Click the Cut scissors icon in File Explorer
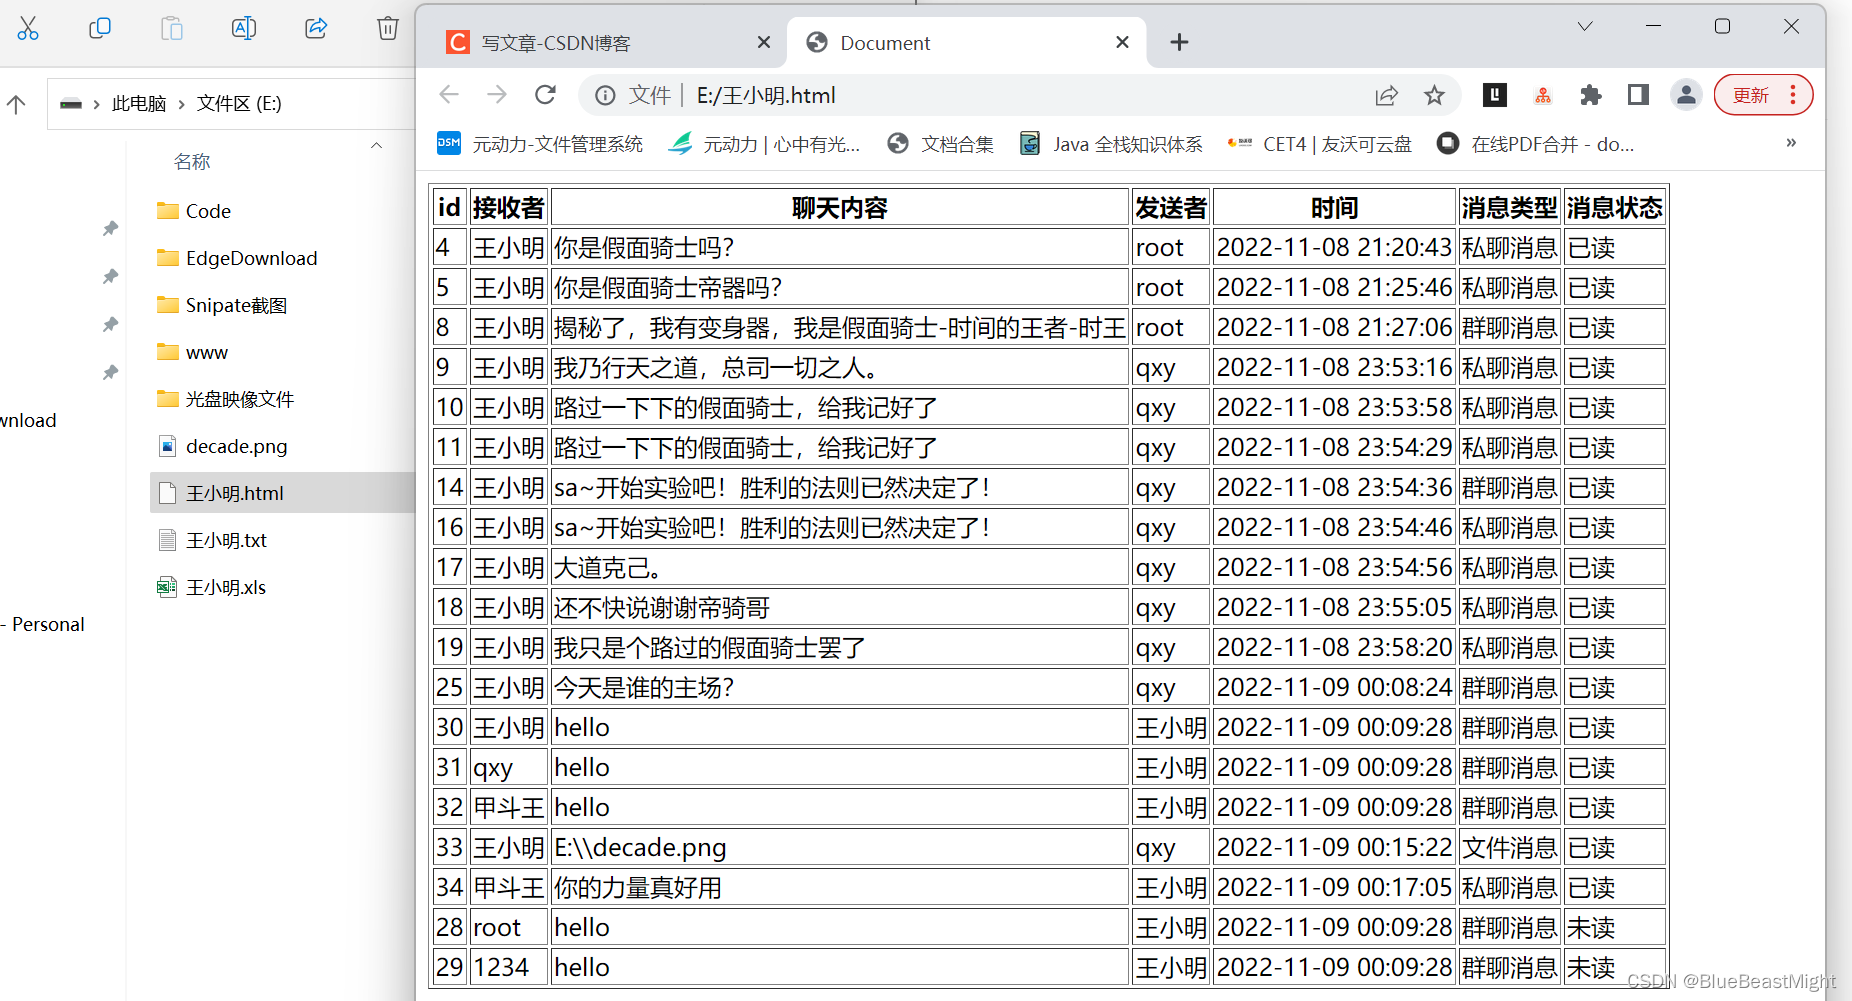1852x1001 pixels. point(28,28)
